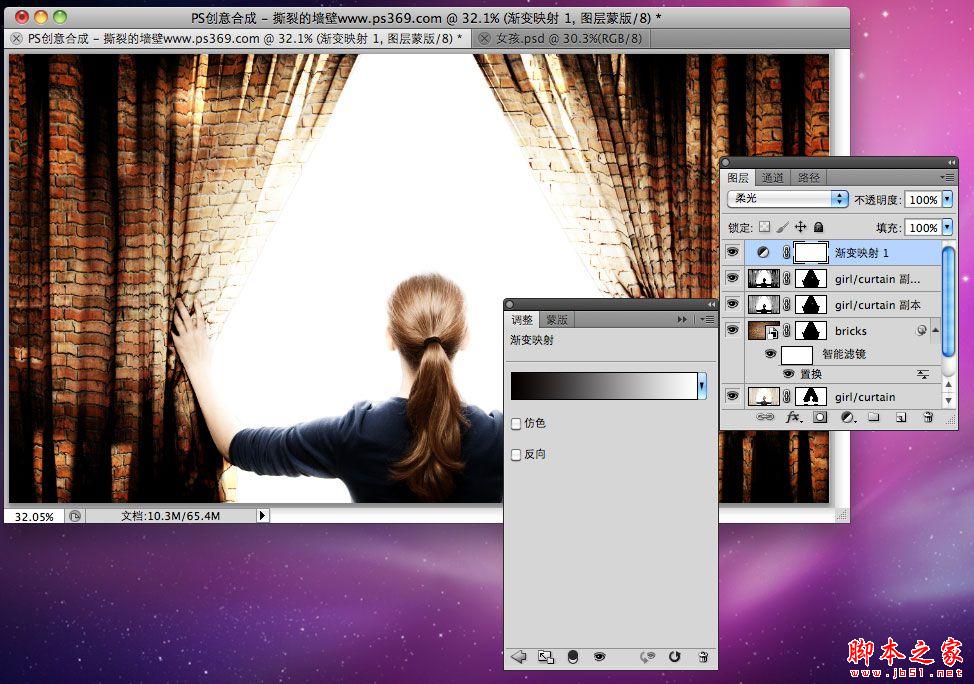The height and width of the screenshot is (684, 974).
Task: Open the 不透明度 opacity dropdown arrow
Action: coord(947,199)
